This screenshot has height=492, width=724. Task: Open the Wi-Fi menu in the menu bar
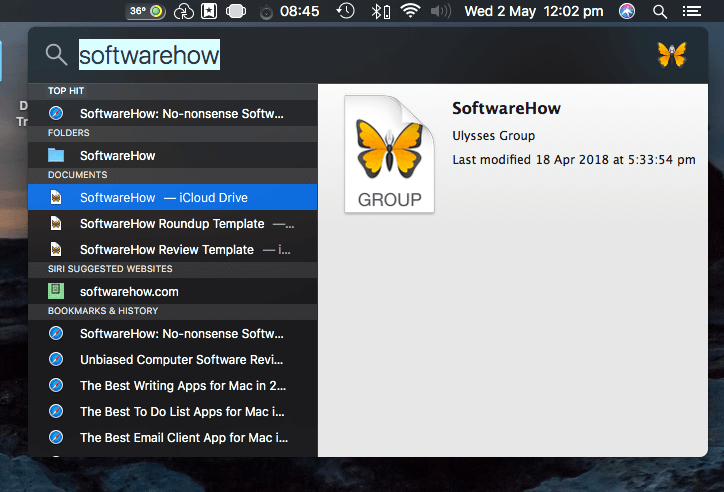click(410, 10)
